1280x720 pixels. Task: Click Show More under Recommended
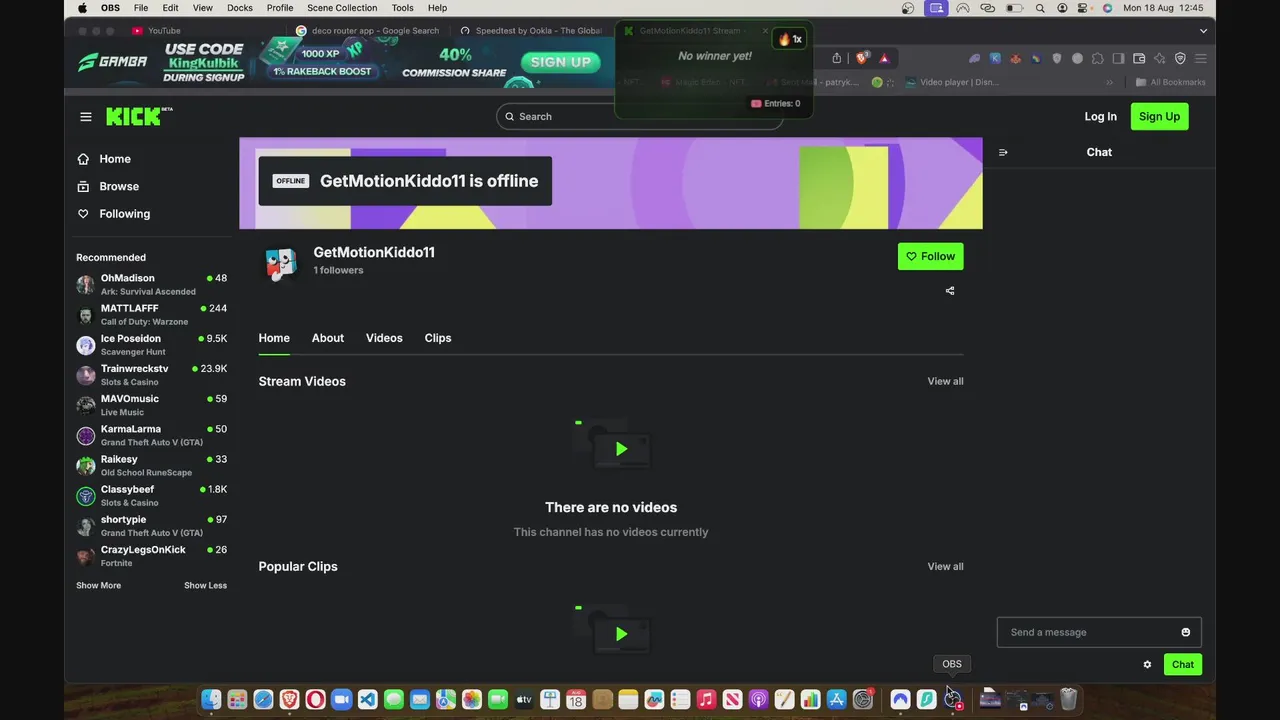[x=98, y=585]
